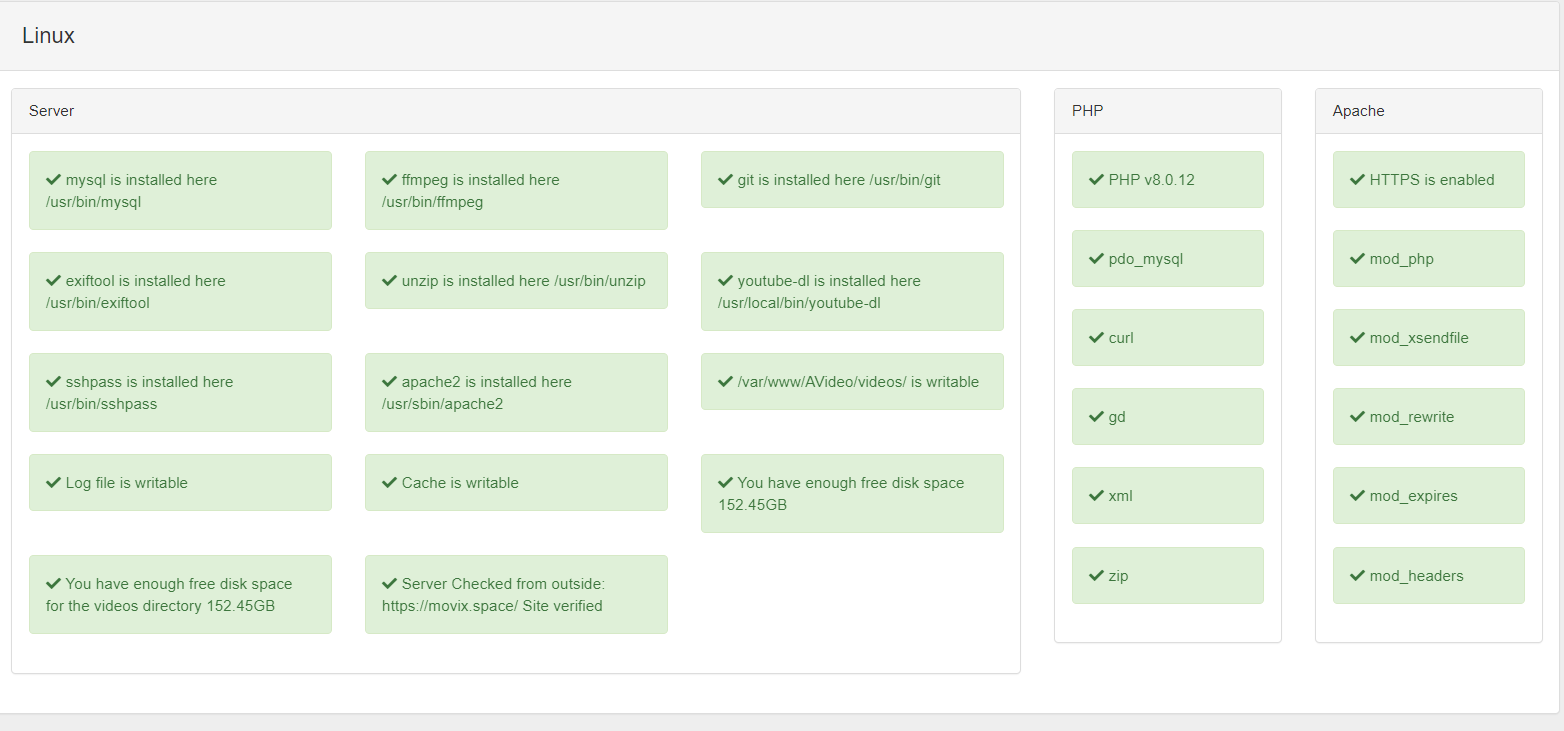Viewport: 1564px width, 731px height.
Task: Click the check icon beside Log file is writable
Action: coord(54,483)
